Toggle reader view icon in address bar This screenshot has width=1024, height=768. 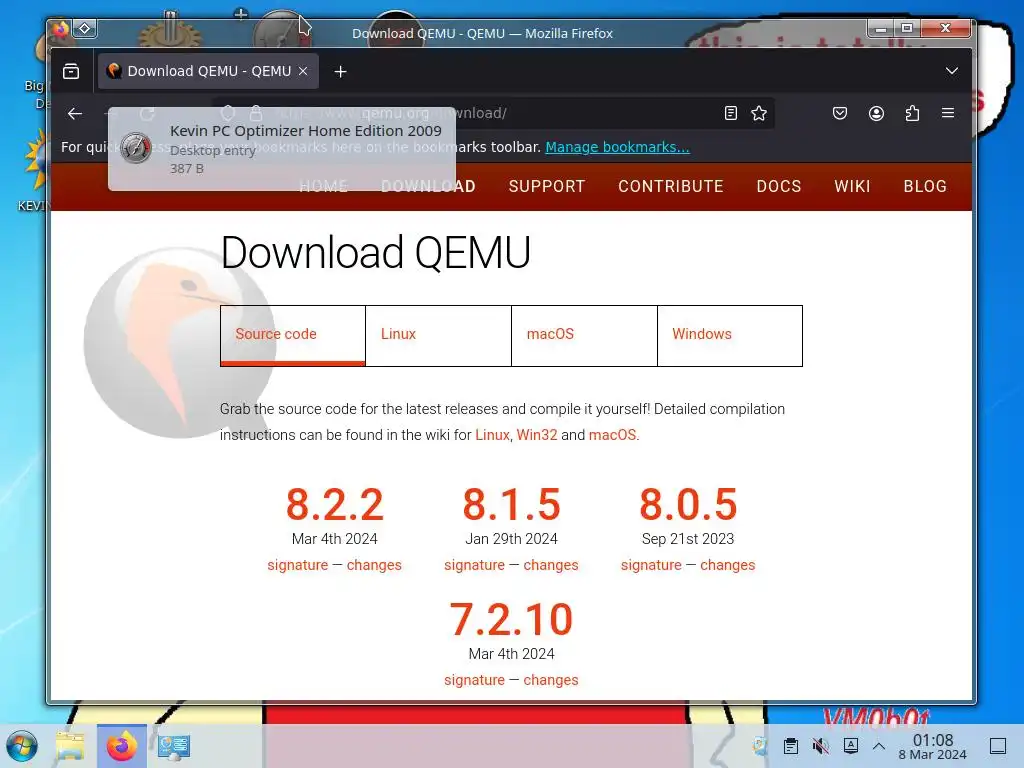[731, 113]
